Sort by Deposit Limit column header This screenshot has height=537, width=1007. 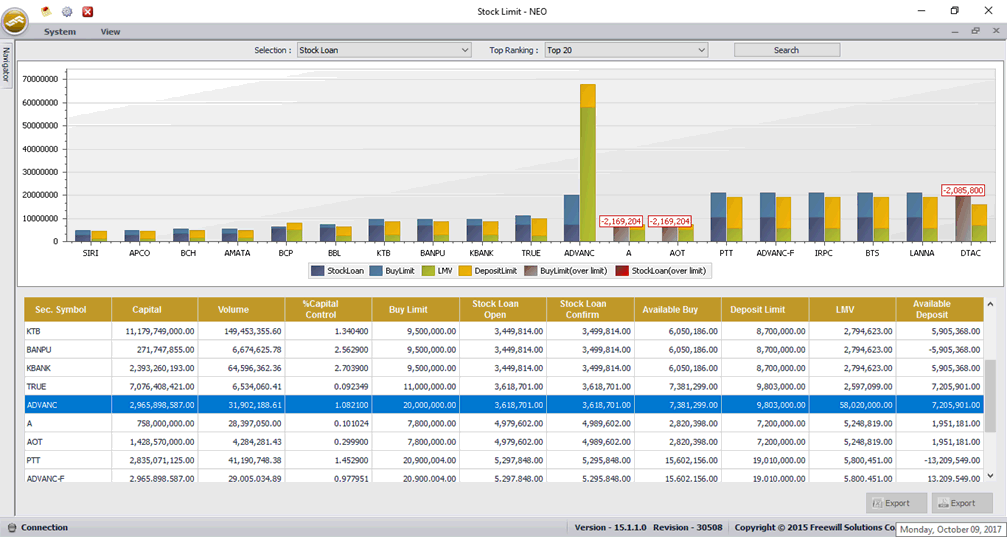coord(765,310)
